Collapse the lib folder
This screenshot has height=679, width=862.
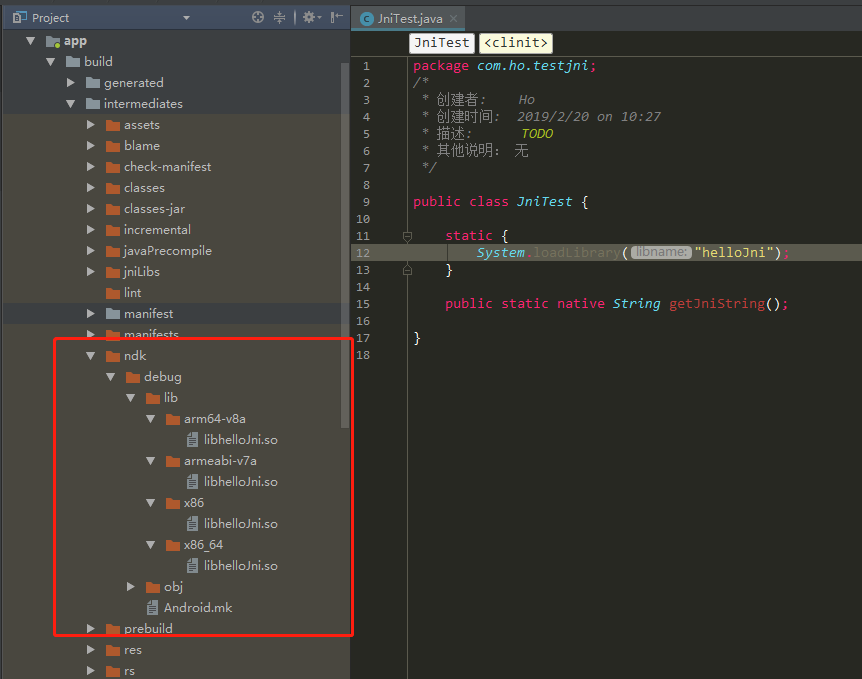pyautogui.click(x=130, y=398)
